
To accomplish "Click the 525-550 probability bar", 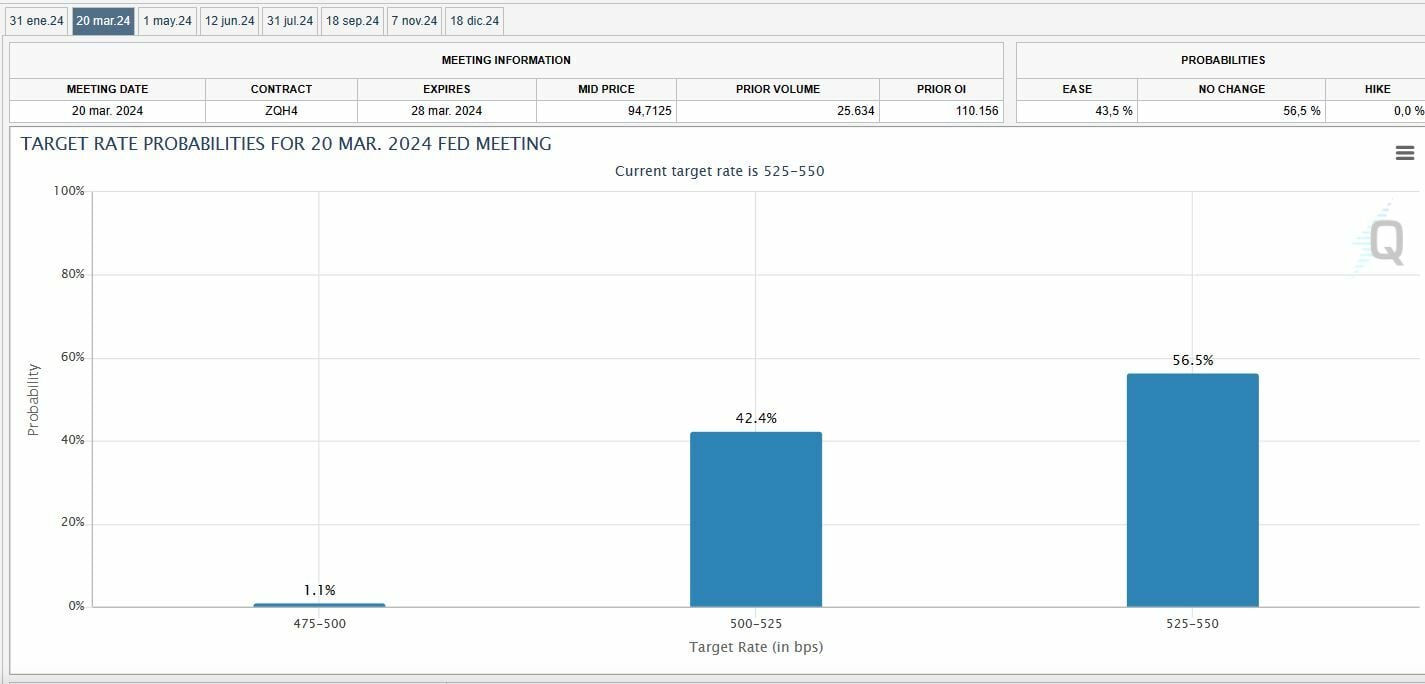I will (1193, 490).
